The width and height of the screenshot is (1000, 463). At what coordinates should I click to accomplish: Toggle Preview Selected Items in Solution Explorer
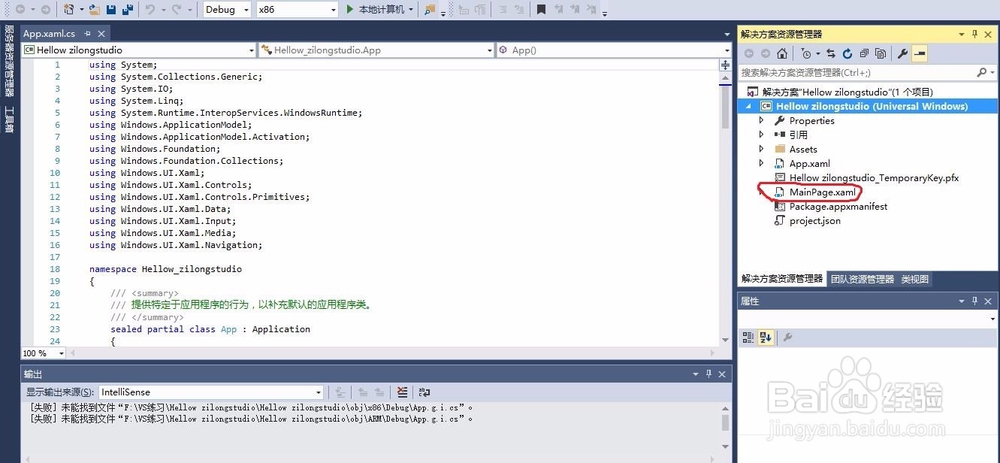click(x=919, y=54)
